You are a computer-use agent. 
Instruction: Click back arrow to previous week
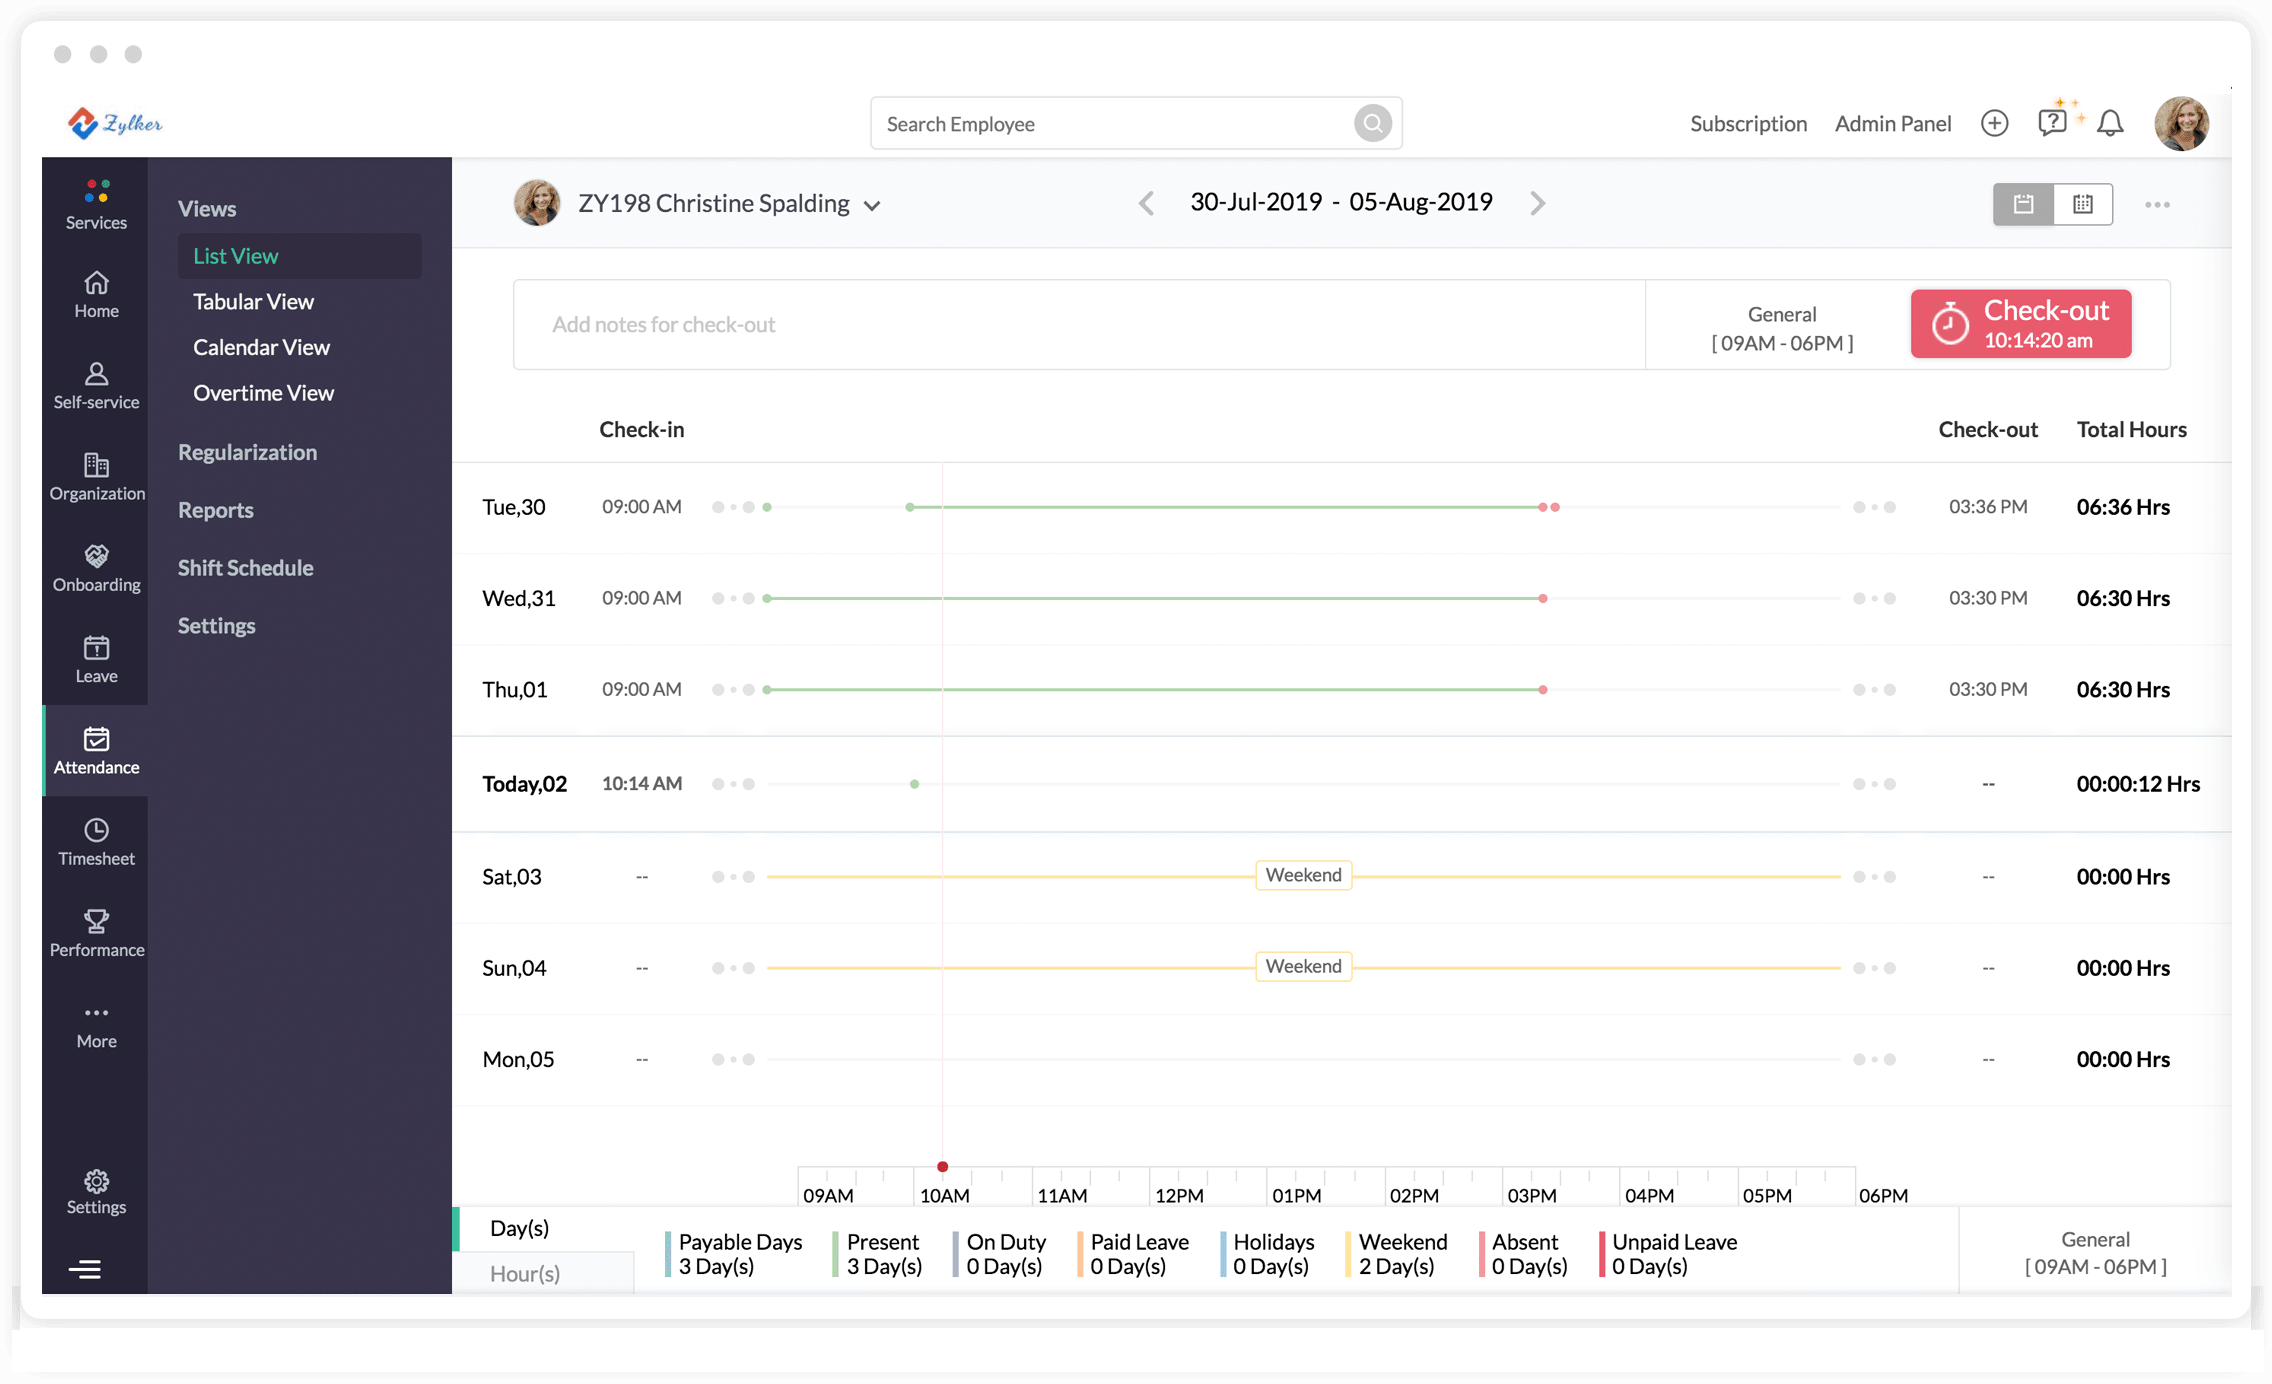point(1147,201)
